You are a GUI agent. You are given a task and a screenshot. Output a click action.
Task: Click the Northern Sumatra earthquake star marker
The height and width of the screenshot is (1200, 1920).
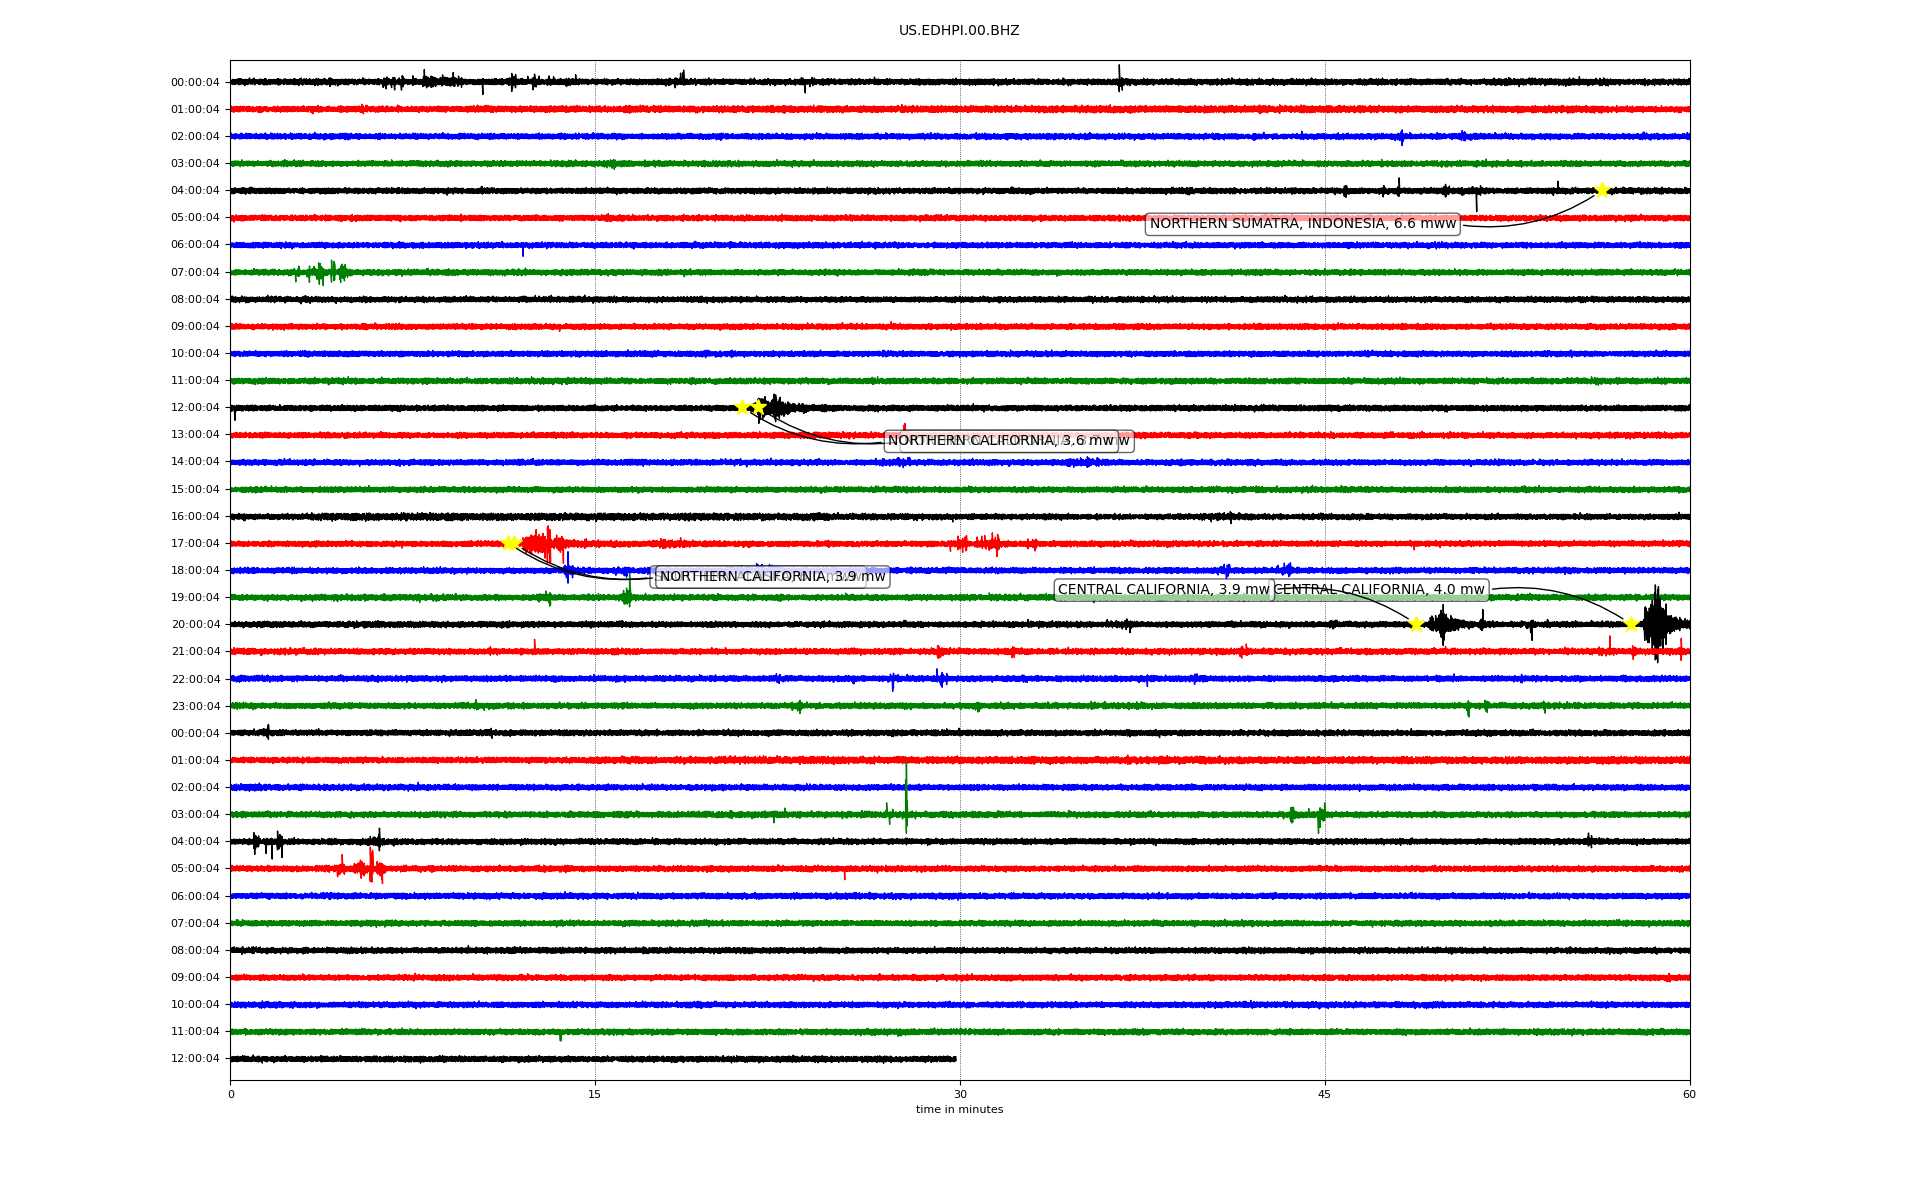[1601, 190]
